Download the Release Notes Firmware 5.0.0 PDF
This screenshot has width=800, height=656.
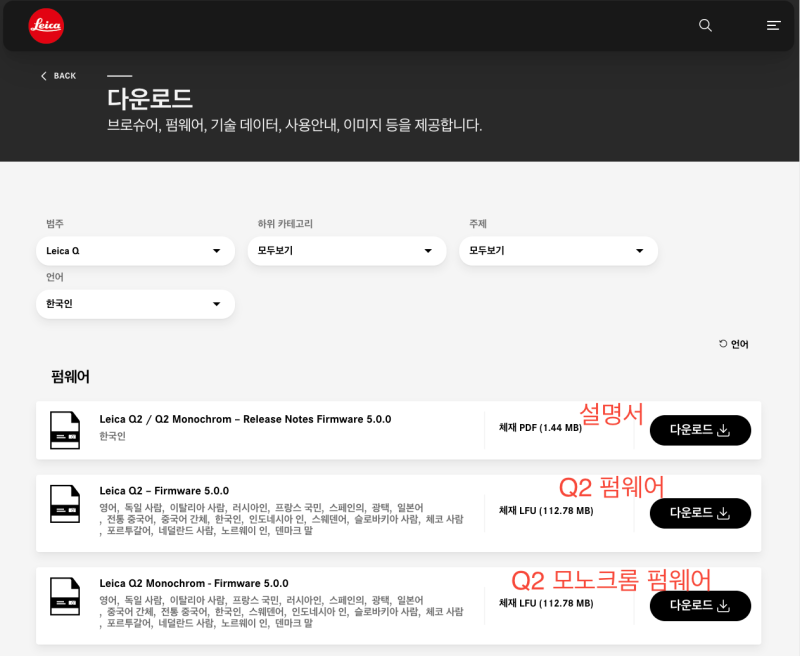coord(700,430)
